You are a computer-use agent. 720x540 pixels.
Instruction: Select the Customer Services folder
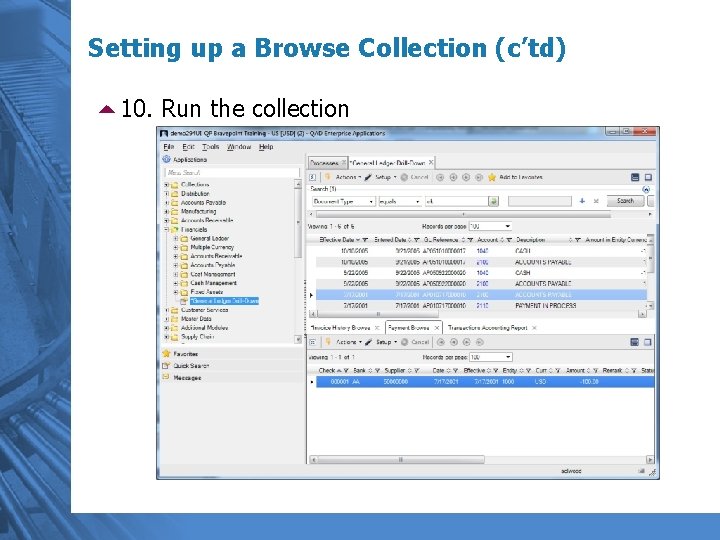pos(204,310)
